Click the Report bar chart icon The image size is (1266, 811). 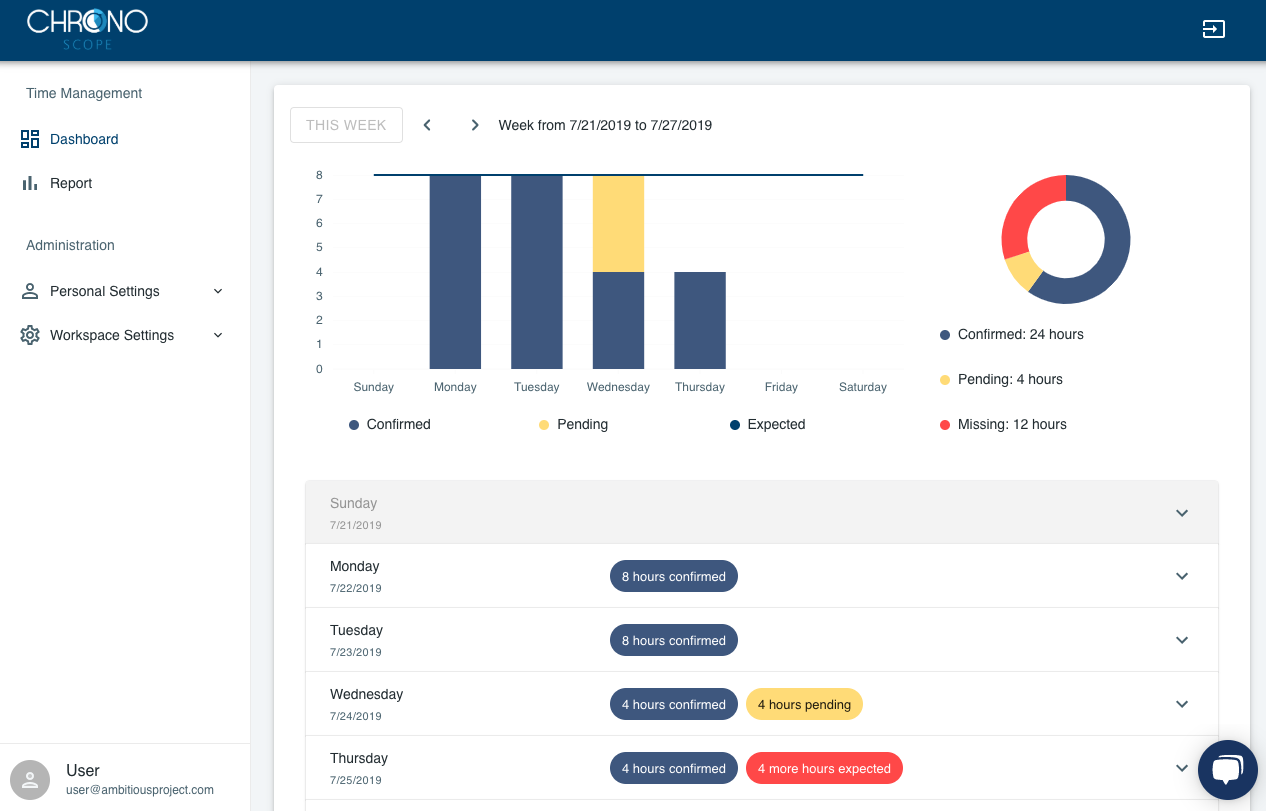click(30, 183)
